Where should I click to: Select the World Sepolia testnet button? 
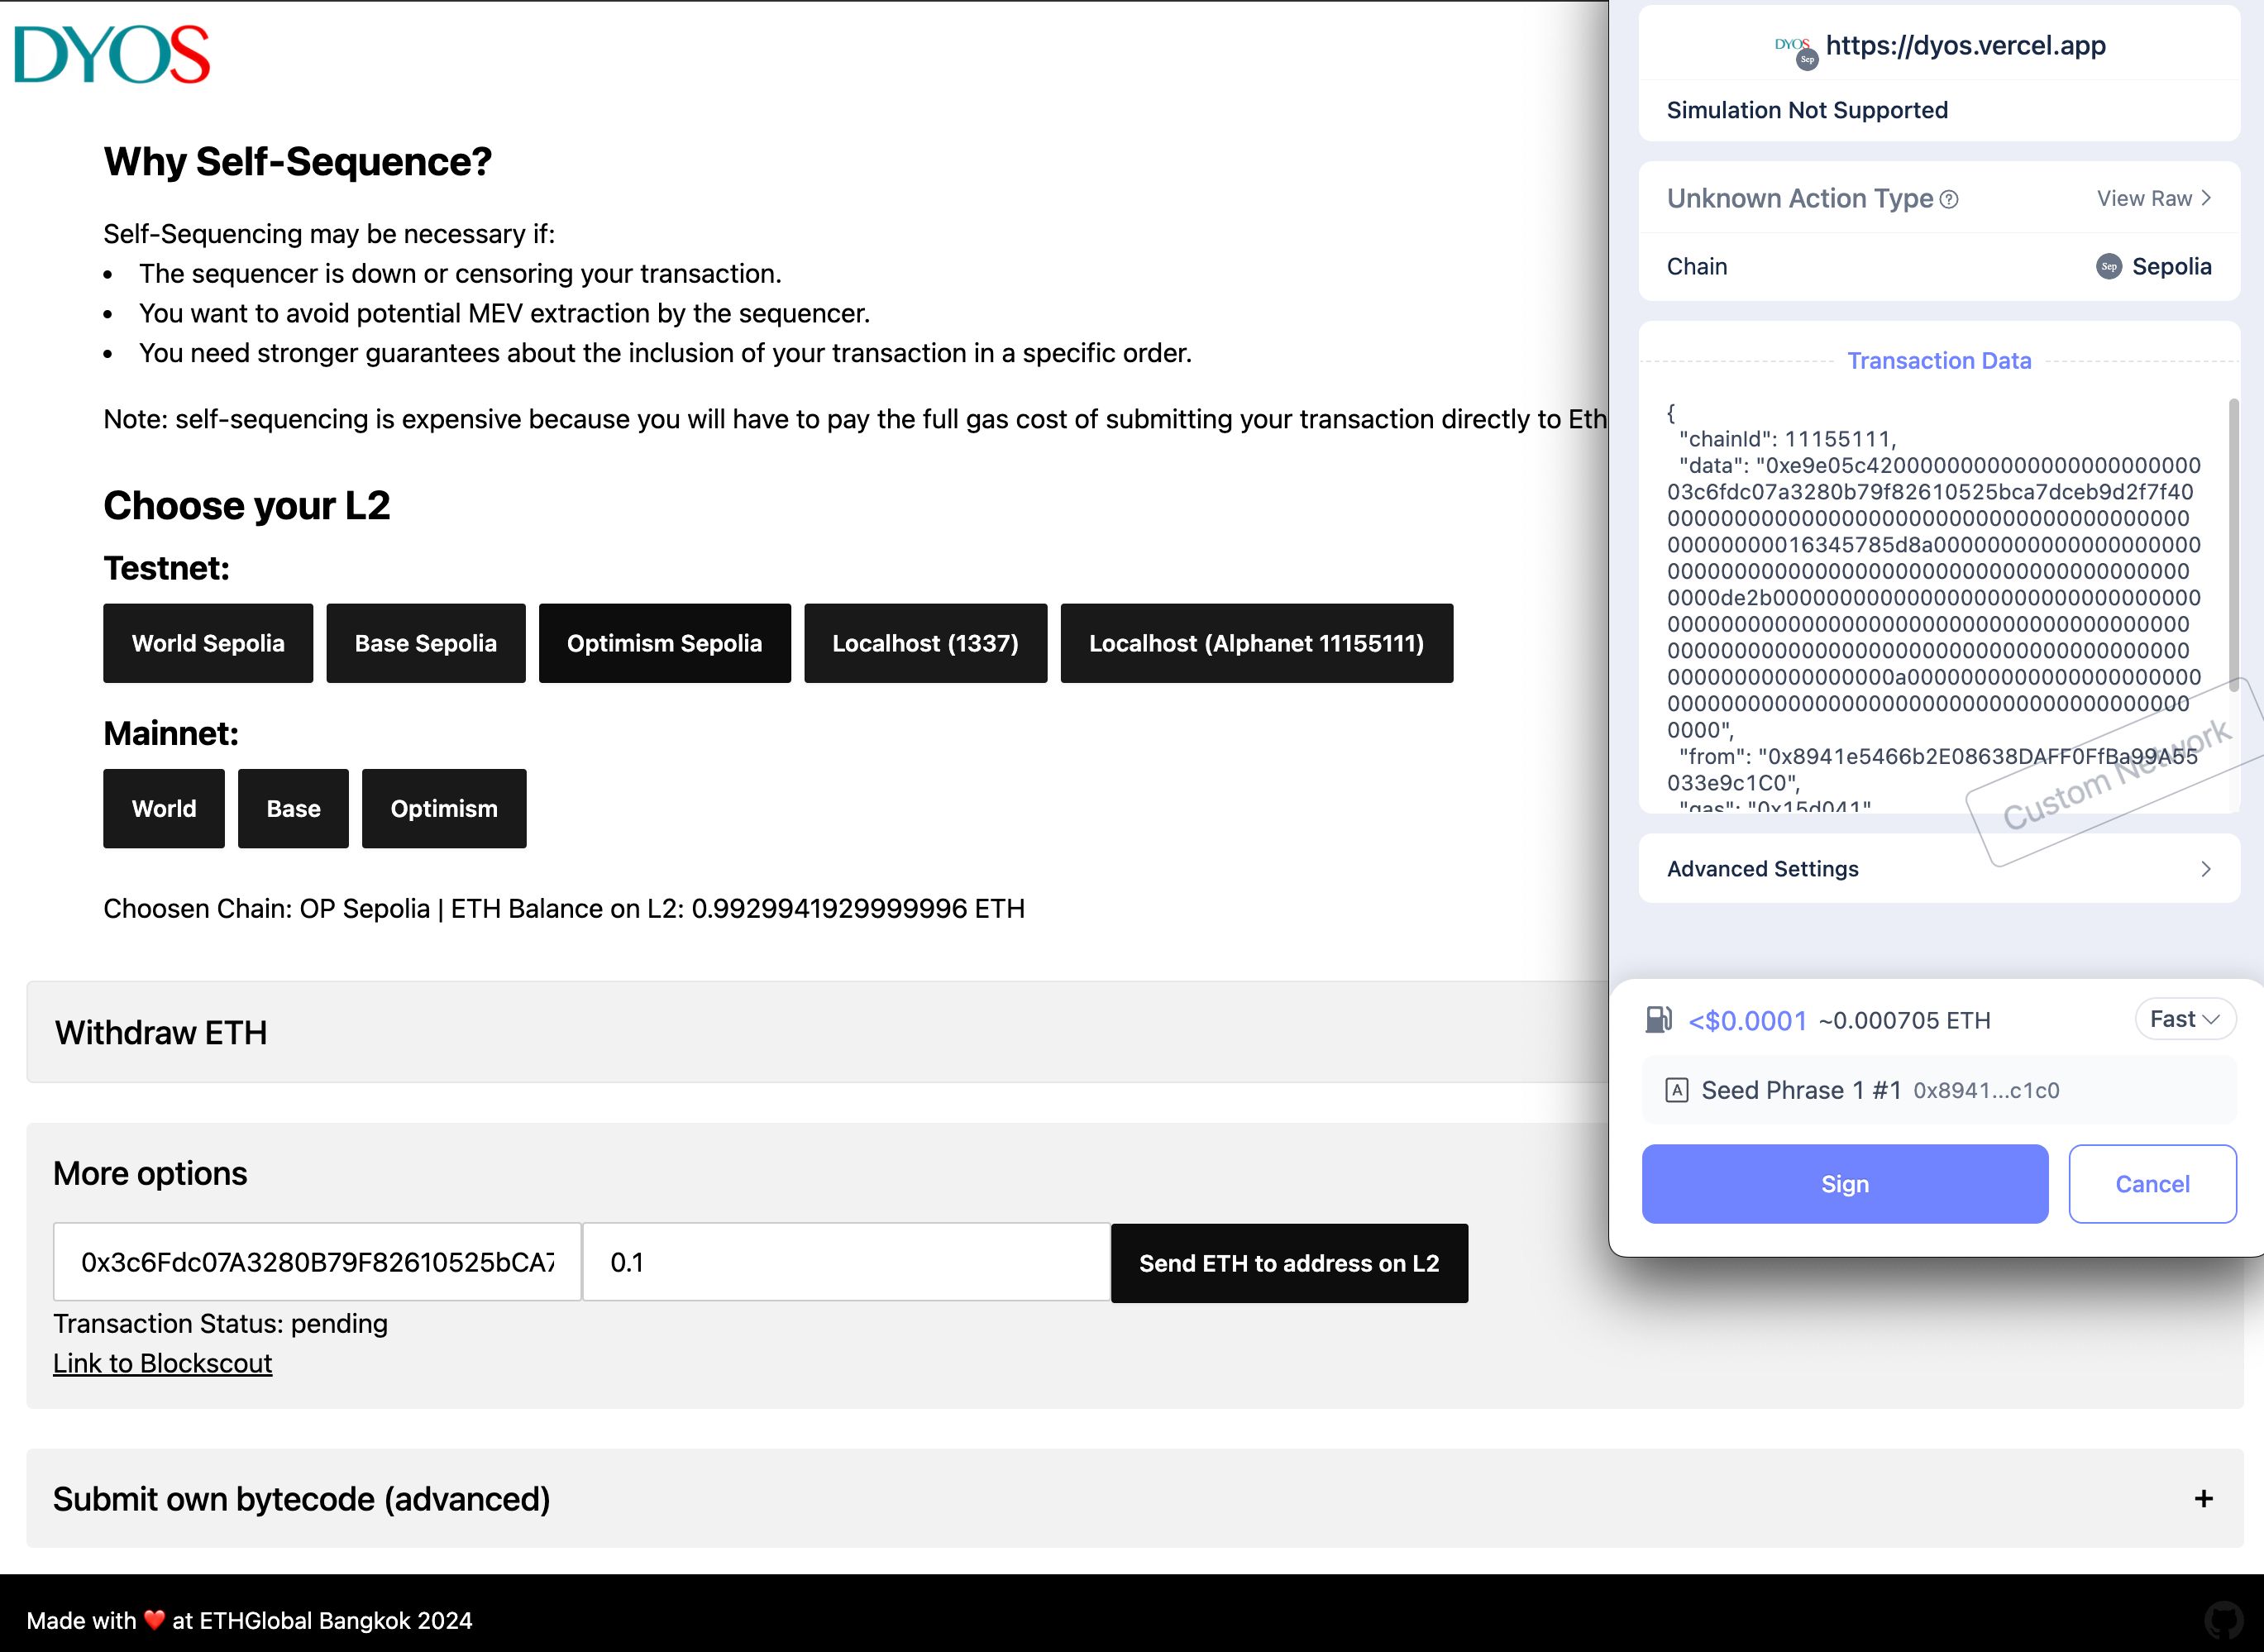click(x=208, y=643)
